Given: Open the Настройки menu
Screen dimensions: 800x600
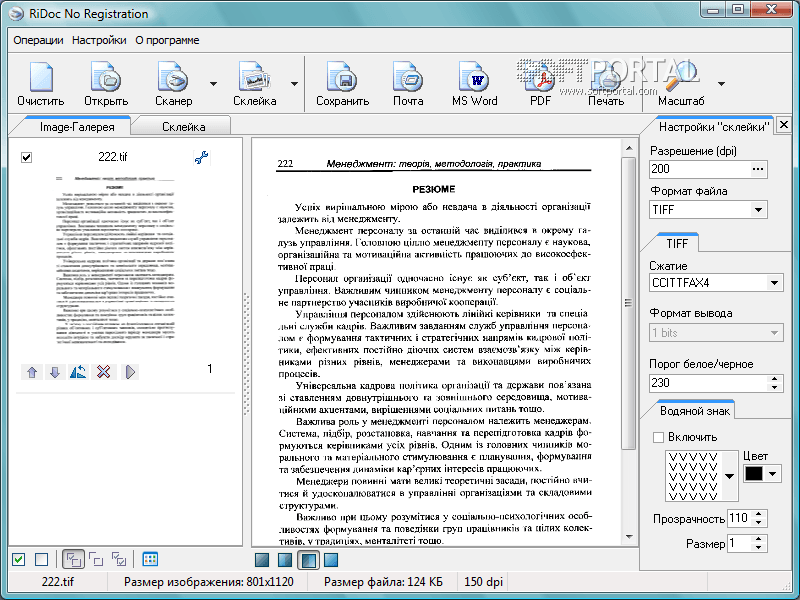Looking at the screenshot, I should pos(99,40).
